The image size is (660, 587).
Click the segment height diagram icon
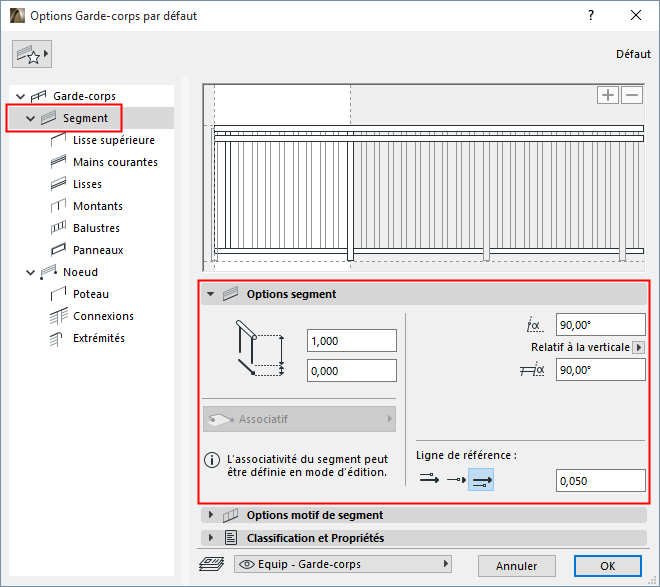260,348
